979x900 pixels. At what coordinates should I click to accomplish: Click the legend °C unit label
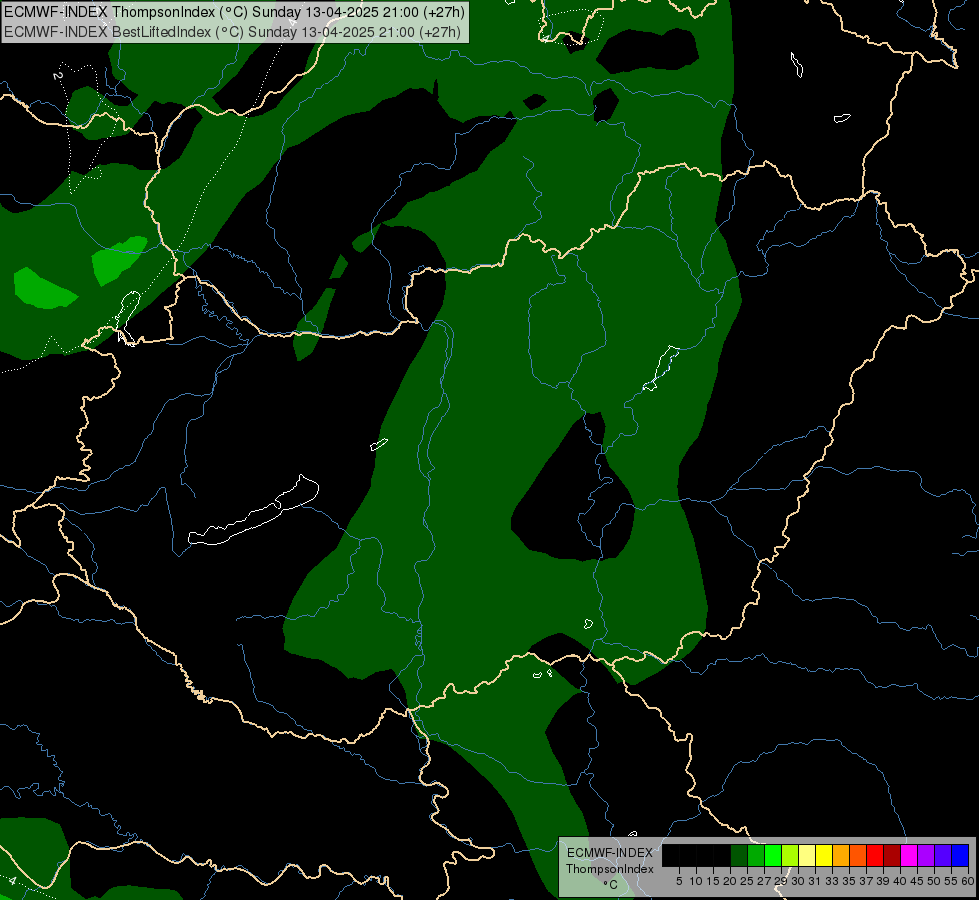611,884
